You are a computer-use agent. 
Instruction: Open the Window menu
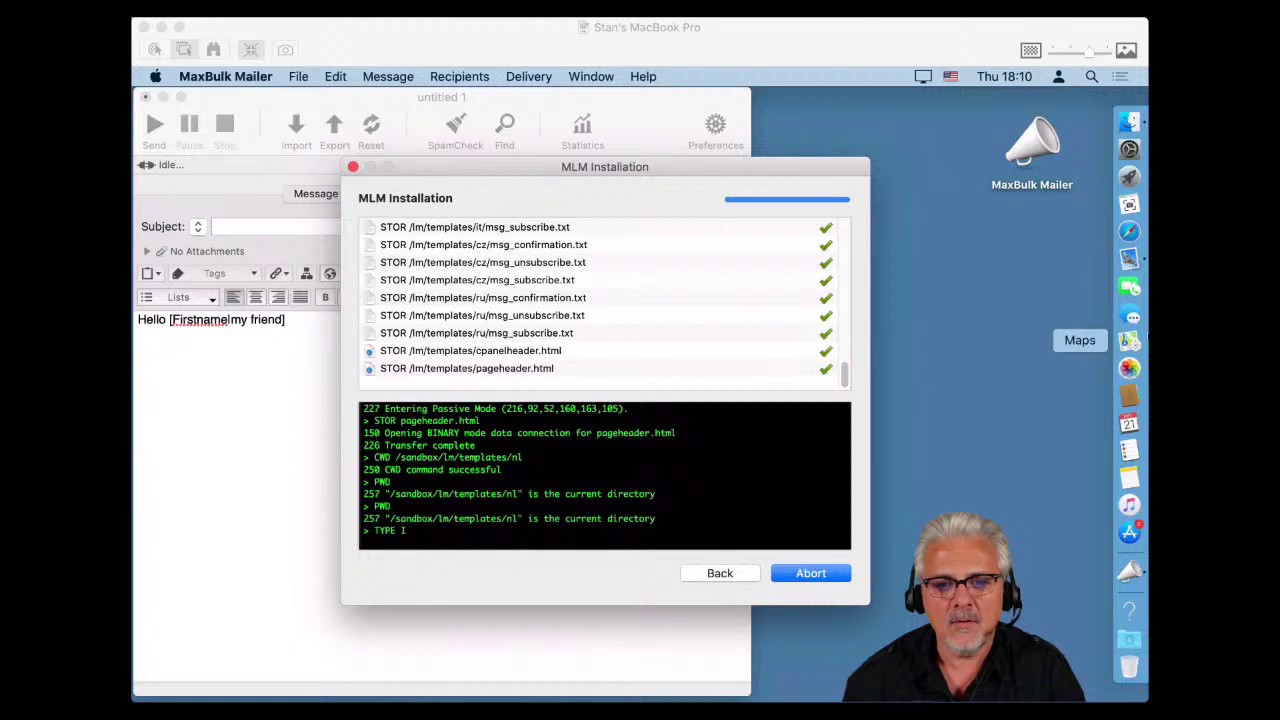pos(591,76)
